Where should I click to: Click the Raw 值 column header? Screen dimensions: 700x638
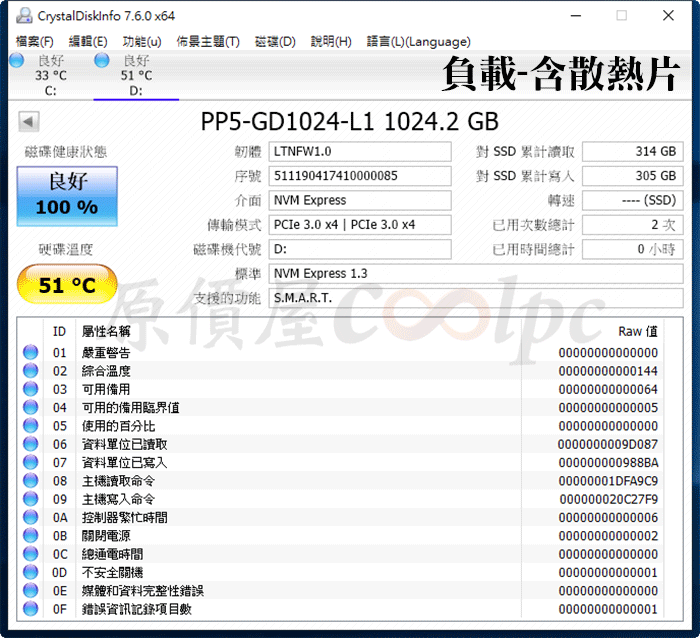coord(638,331)
